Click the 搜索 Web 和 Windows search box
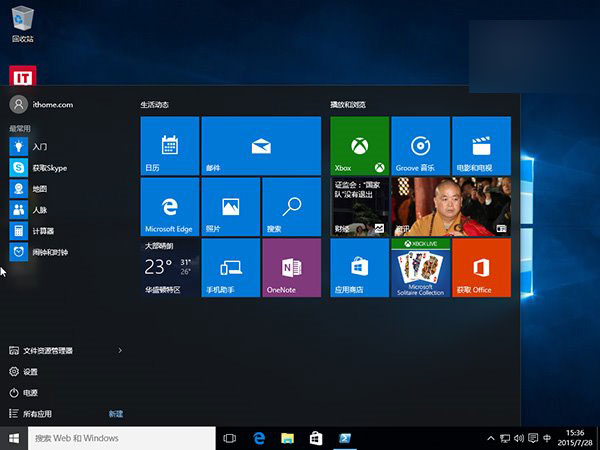The width and height of the screenshot is (600, 450). [122, 438]
